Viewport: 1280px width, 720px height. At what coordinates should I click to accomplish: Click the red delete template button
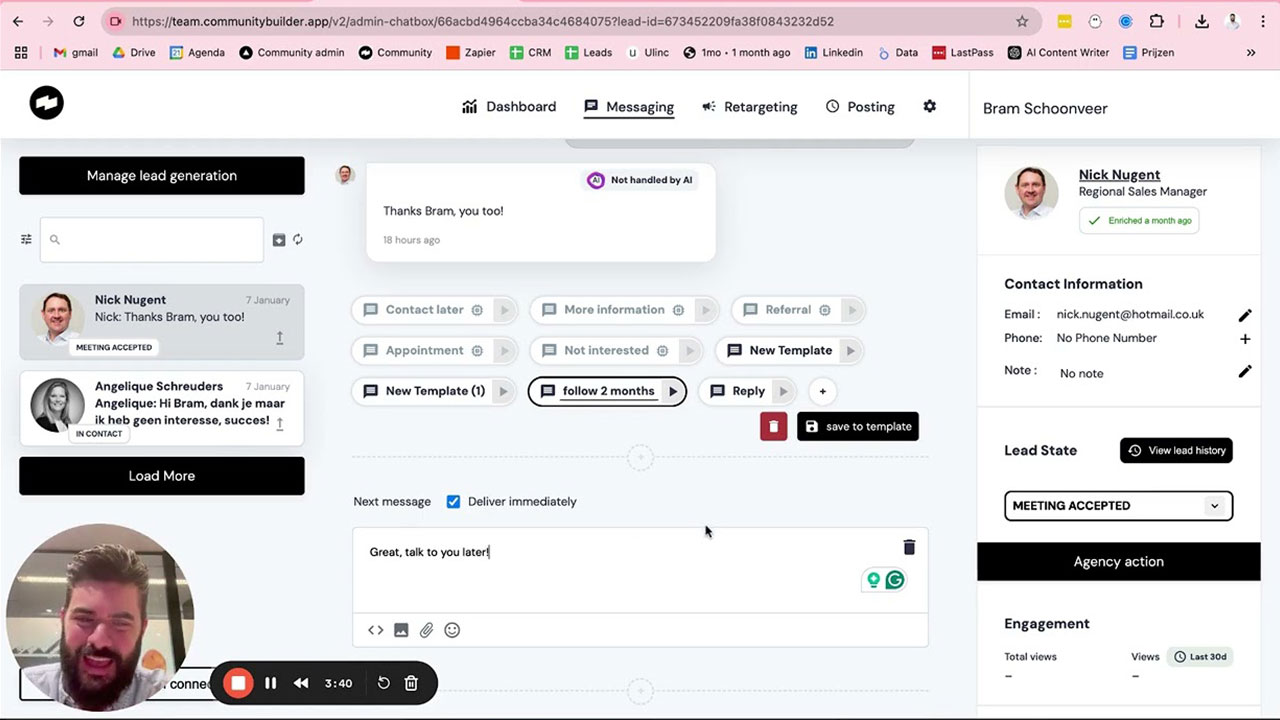click(x=773, y=426)
